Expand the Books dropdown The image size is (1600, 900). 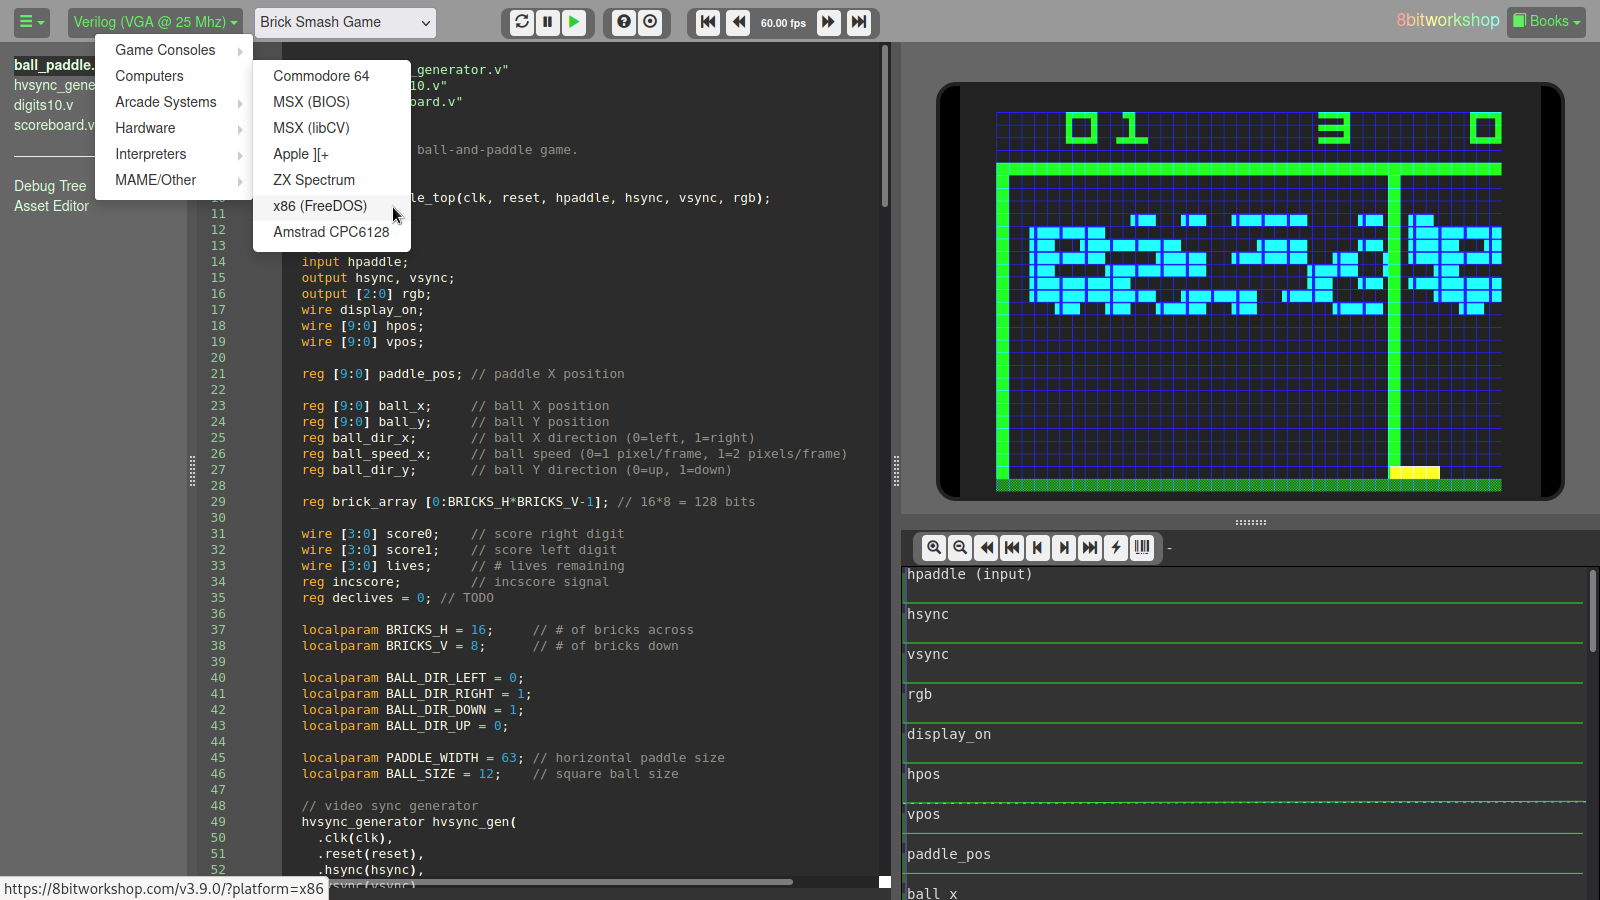[x=1546, y=21]
